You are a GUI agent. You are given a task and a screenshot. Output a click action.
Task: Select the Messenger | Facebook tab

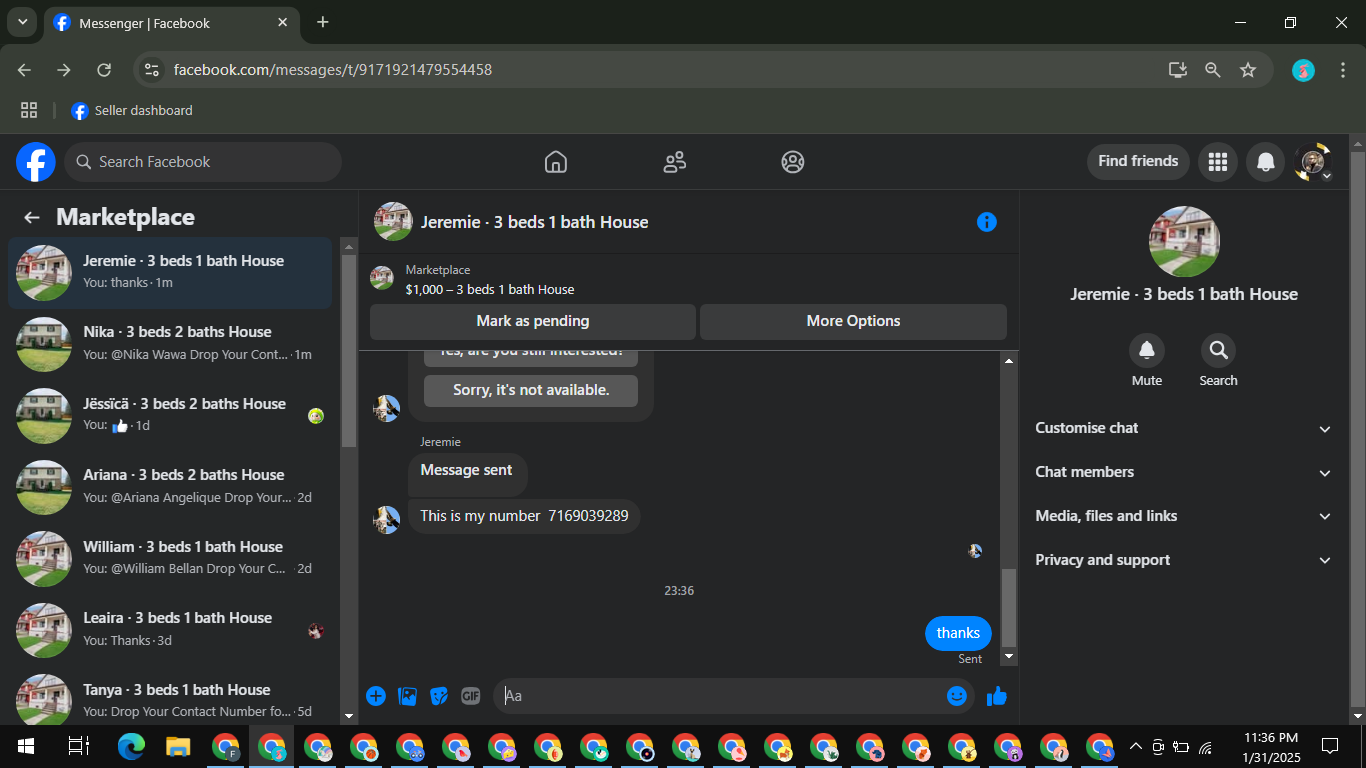(172, 23)
